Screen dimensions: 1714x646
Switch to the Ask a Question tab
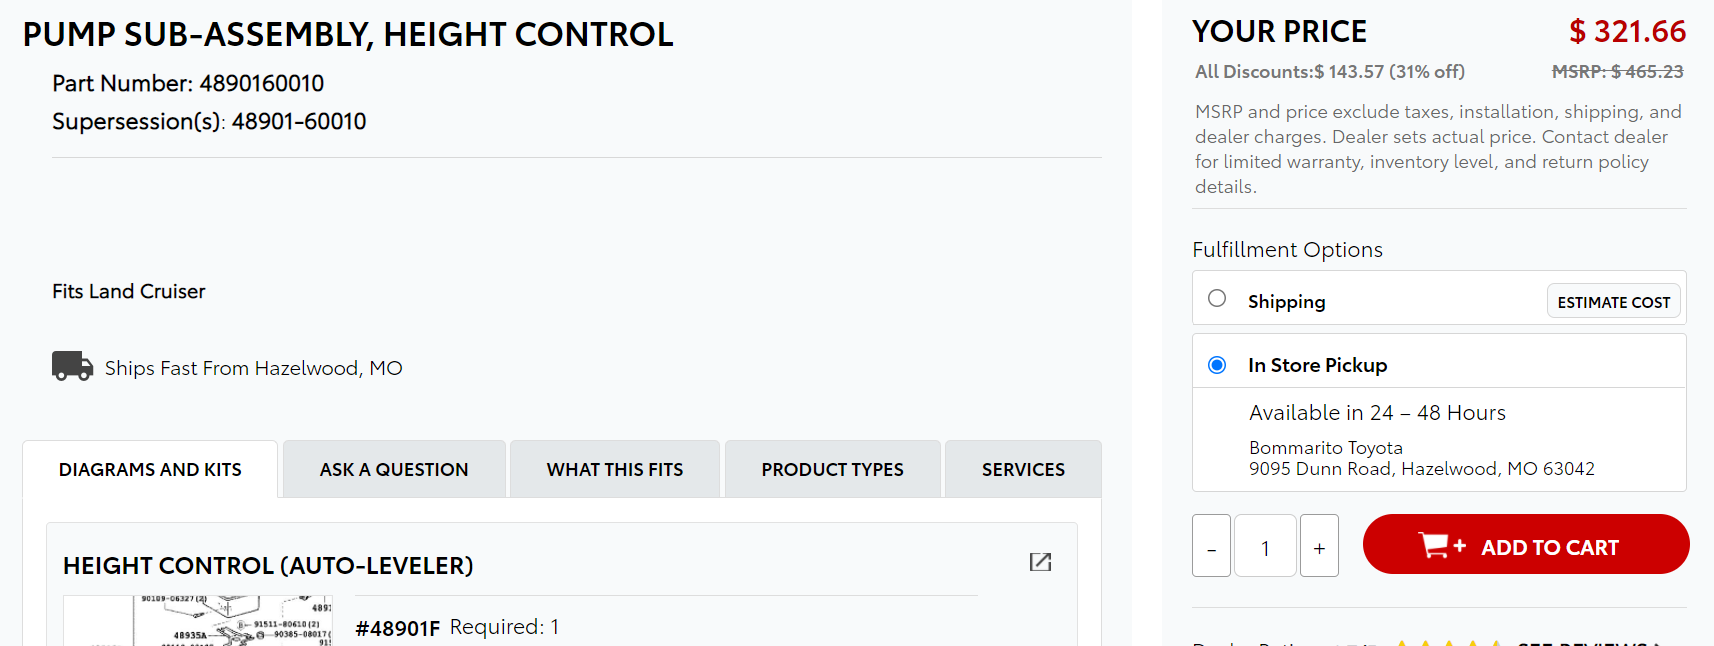394,470
